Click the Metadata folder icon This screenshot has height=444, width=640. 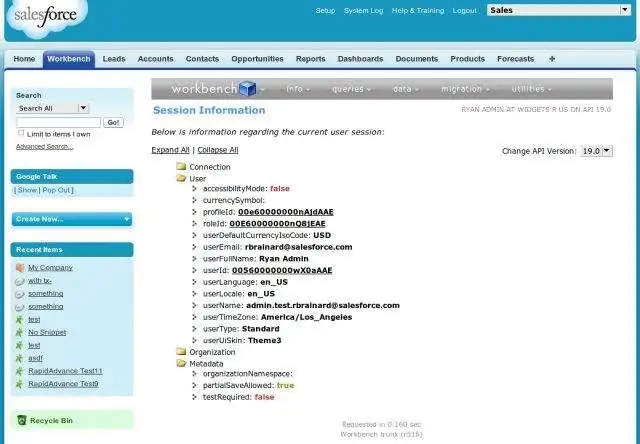click(x=181, y=363)
